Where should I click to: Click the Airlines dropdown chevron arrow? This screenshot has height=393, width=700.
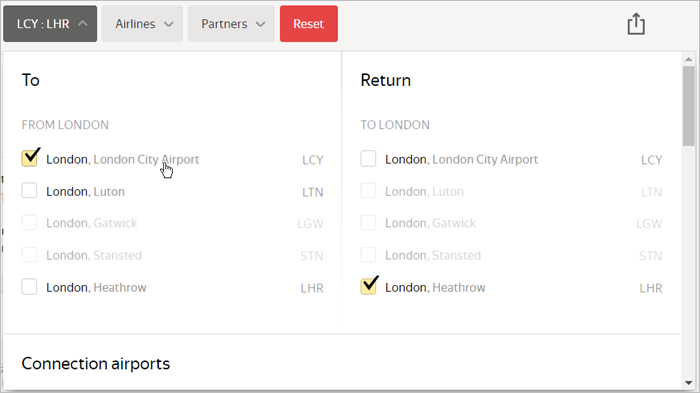tap(168, 24)
